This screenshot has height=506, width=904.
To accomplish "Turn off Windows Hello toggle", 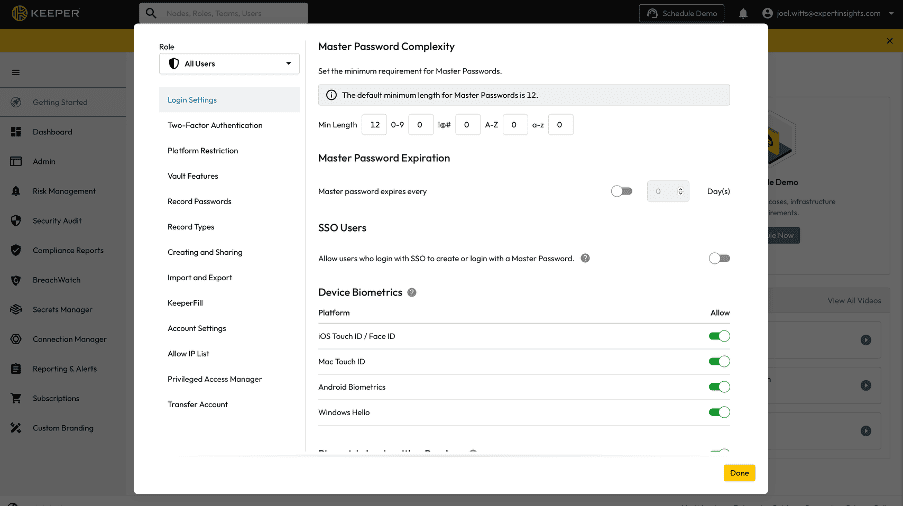I will [720, 412].
